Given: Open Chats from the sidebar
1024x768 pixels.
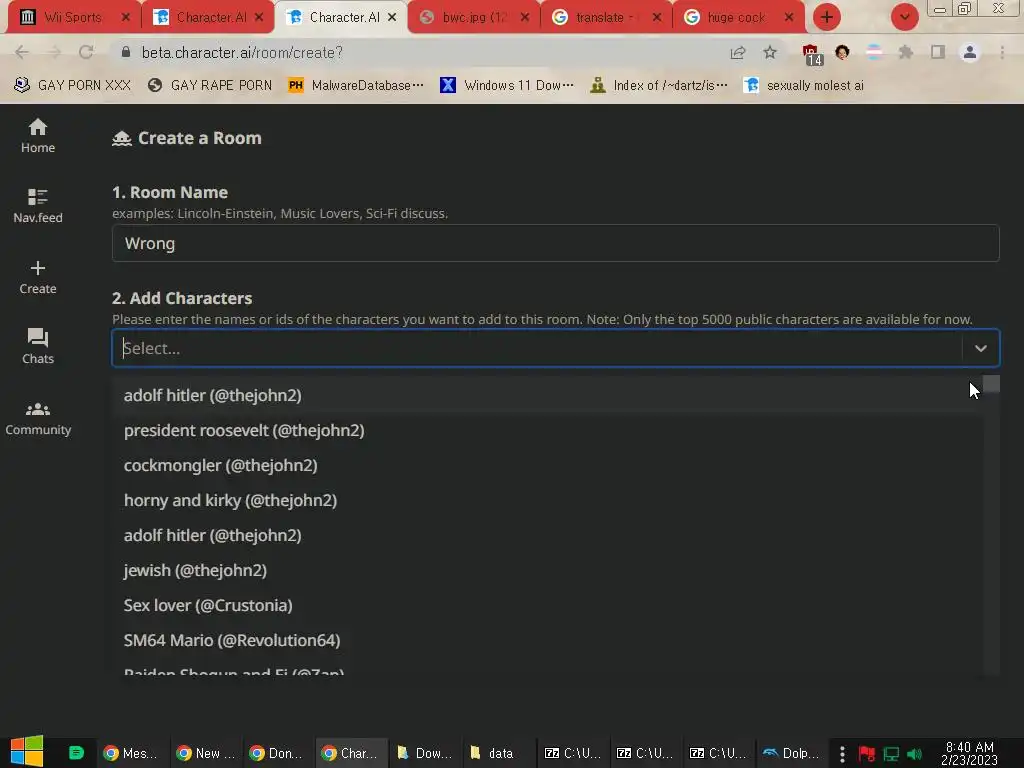Looking at the screenshot, I should pos(38,346).
